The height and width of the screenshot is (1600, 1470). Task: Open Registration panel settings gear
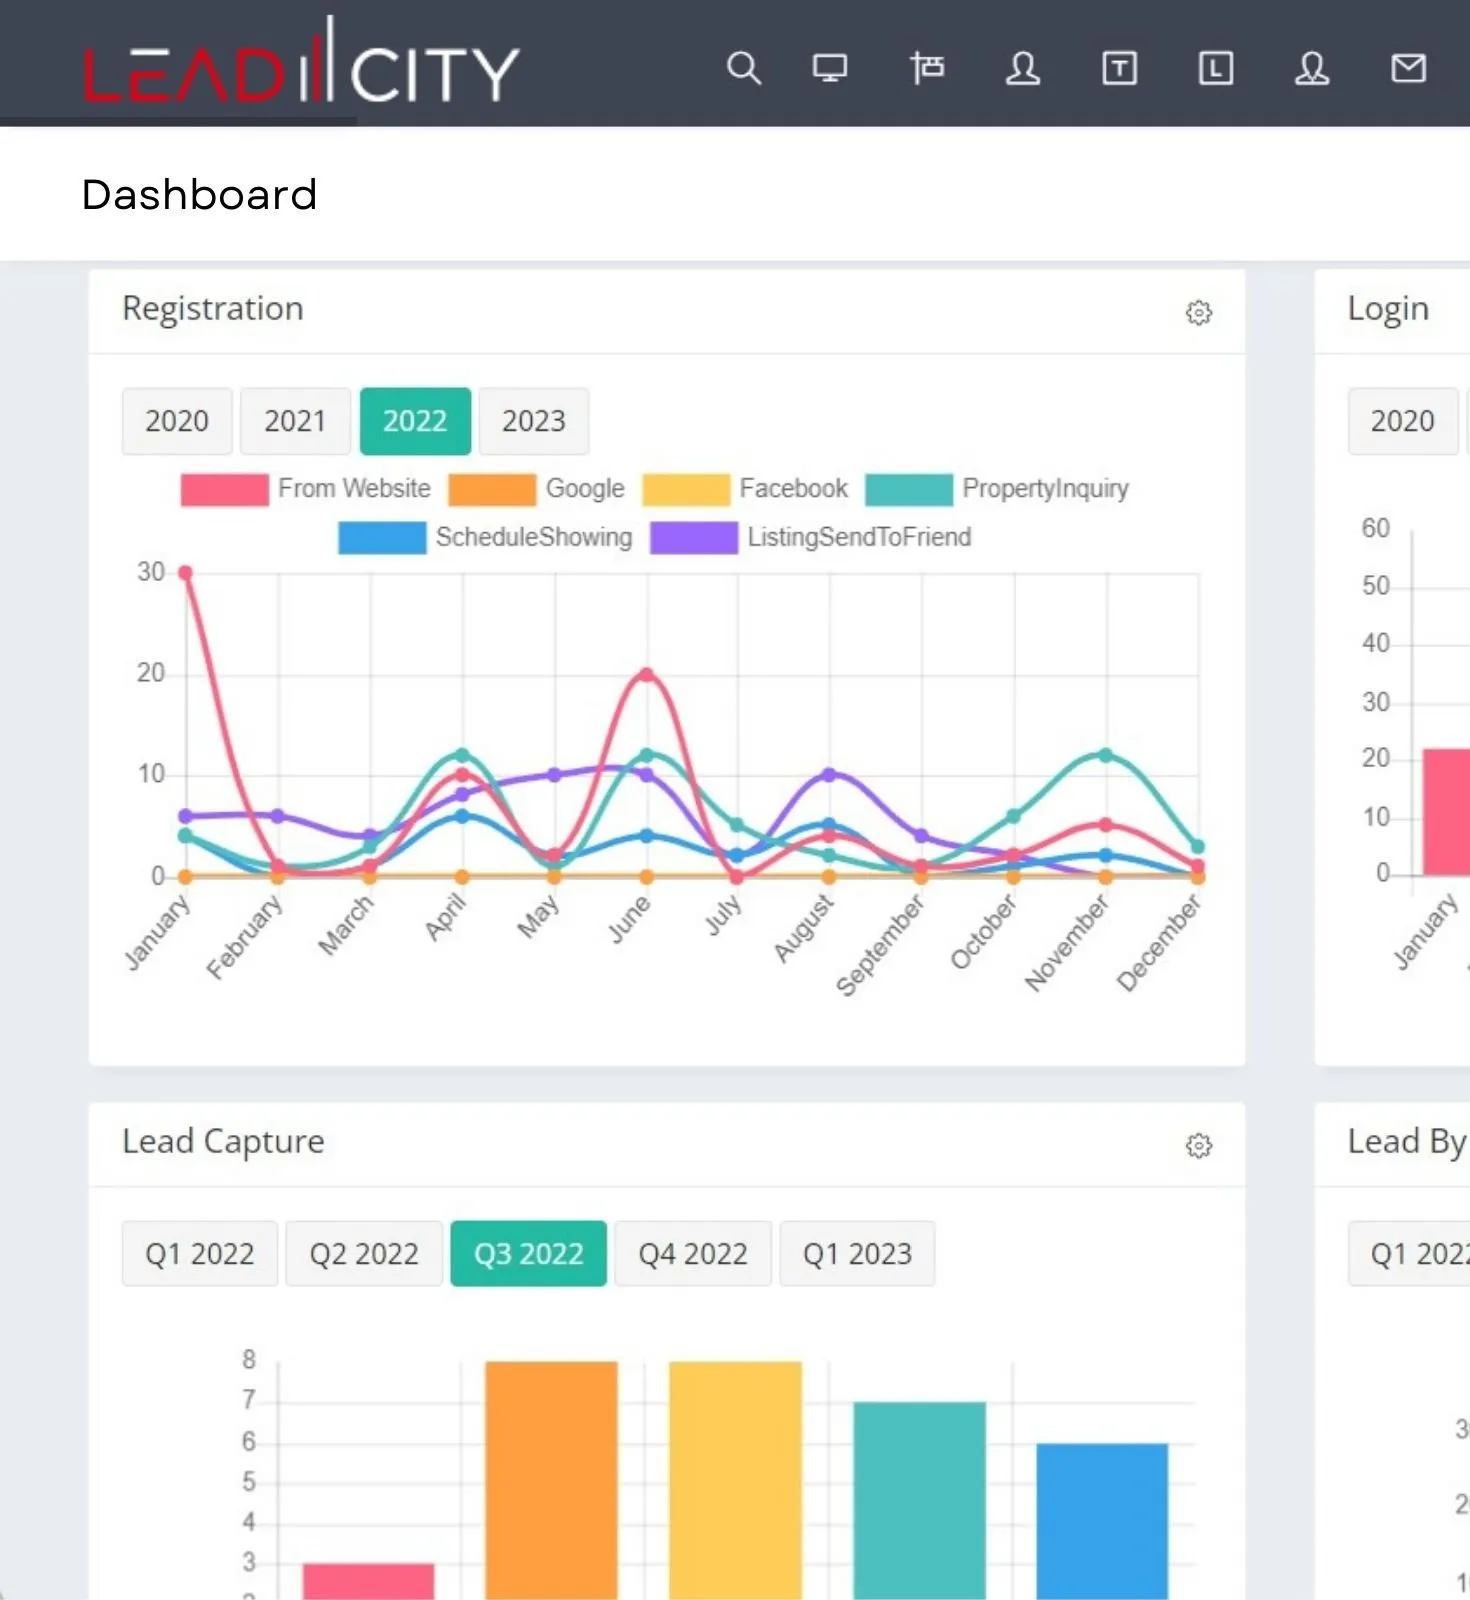[1198, 313]
